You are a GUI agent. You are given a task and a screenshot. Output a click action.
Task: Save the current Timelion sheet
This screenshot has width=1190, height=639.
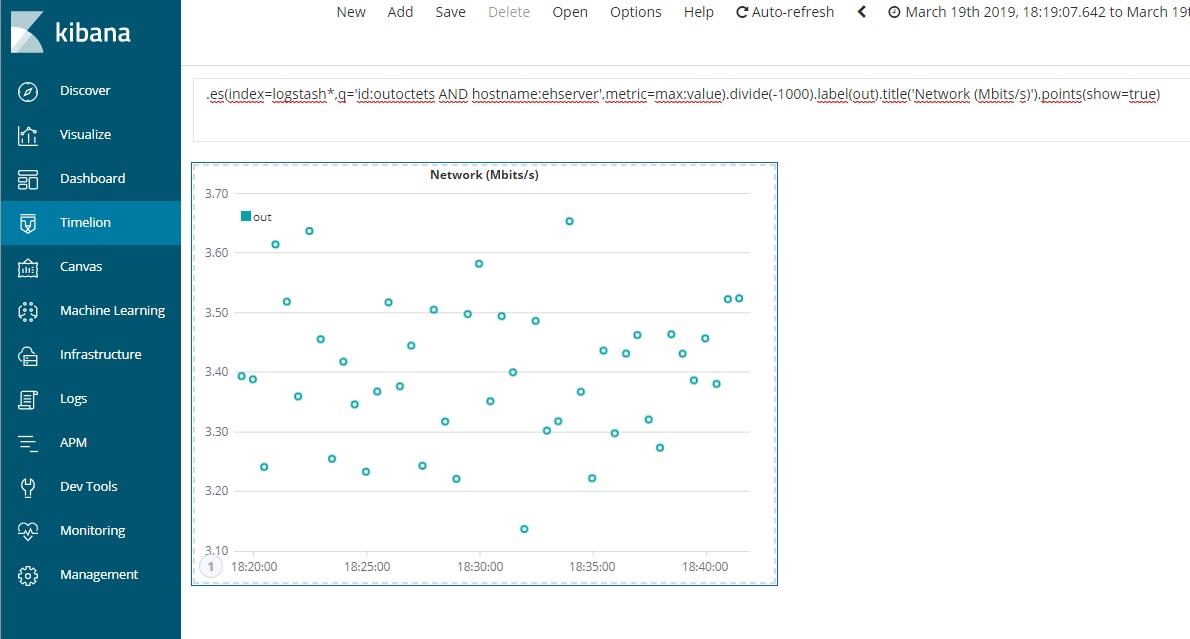click(450, 12)
